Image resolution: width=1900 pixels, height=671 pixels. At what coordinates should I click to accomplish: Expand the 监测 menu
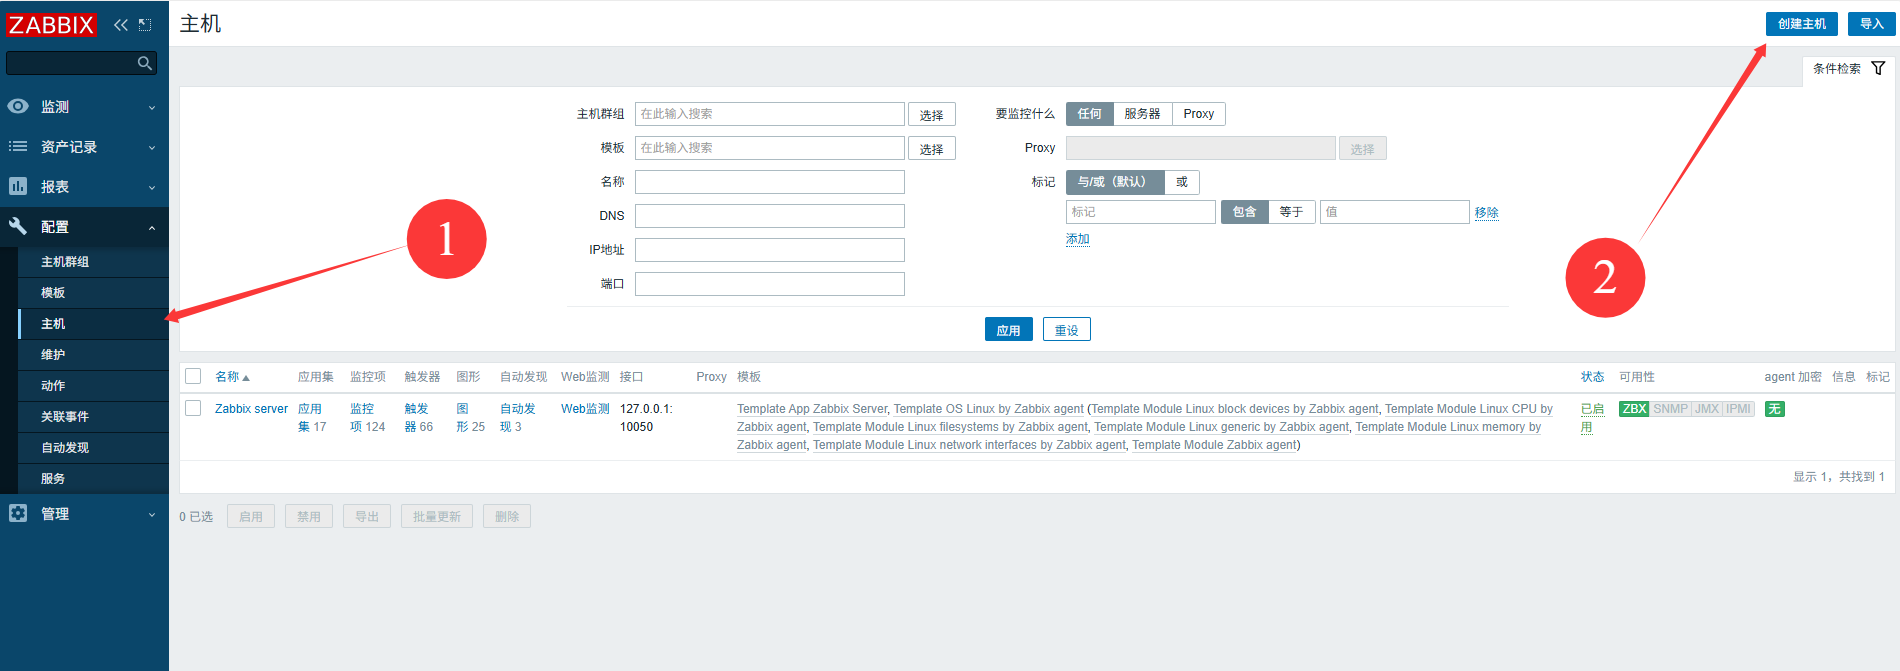click(x=152, y=107)
